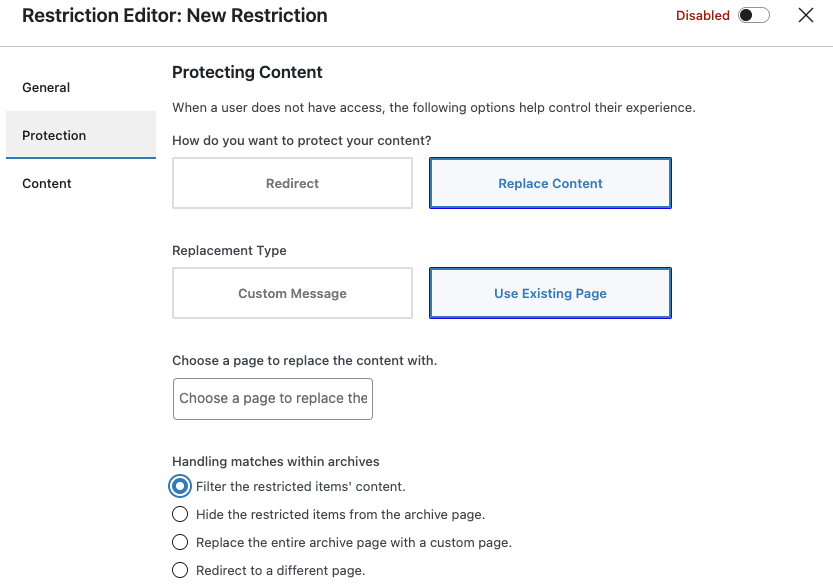Image resolution: width=833 pixels, height=586 pixels.
Task: Select the Redirect to a different page radio button
Action: [180, 570]
